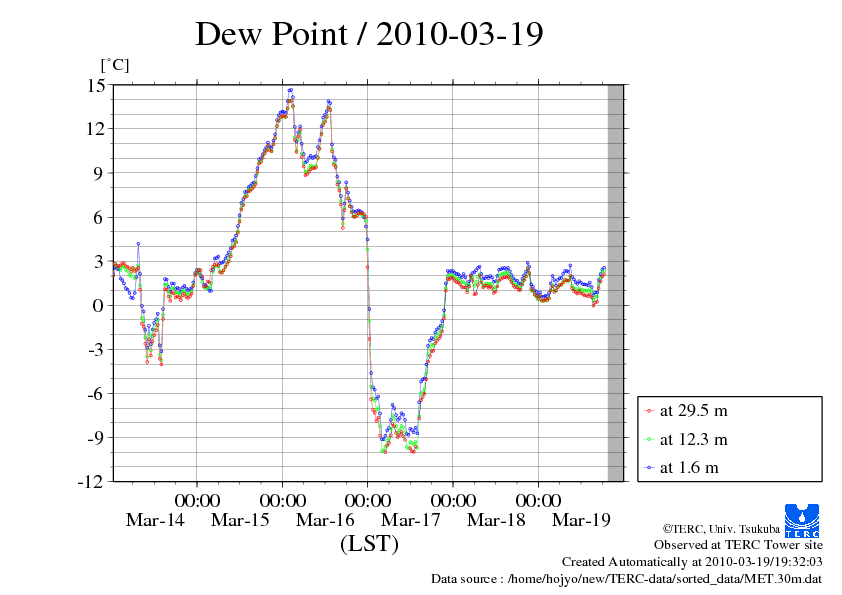Screen dimensions: 842x595
Task: Click the chart title 'Dew Point / 2010-03-19'
Action: coord(369,34)
